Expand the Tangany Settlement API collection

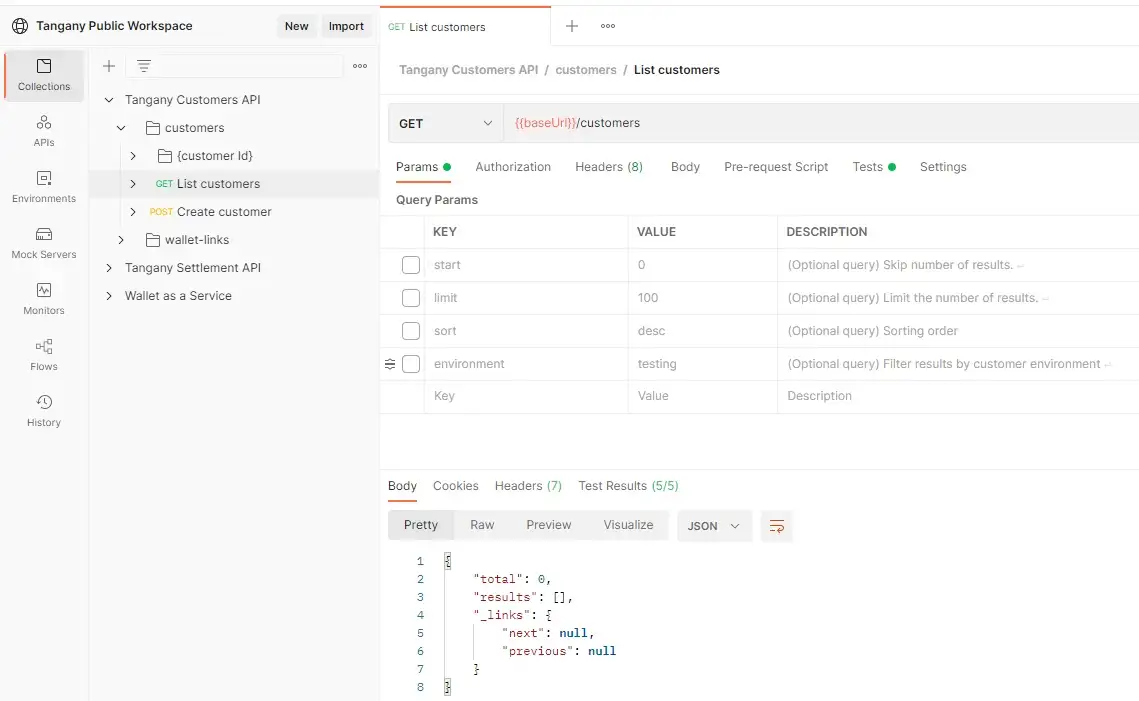[x=109, y=268]
